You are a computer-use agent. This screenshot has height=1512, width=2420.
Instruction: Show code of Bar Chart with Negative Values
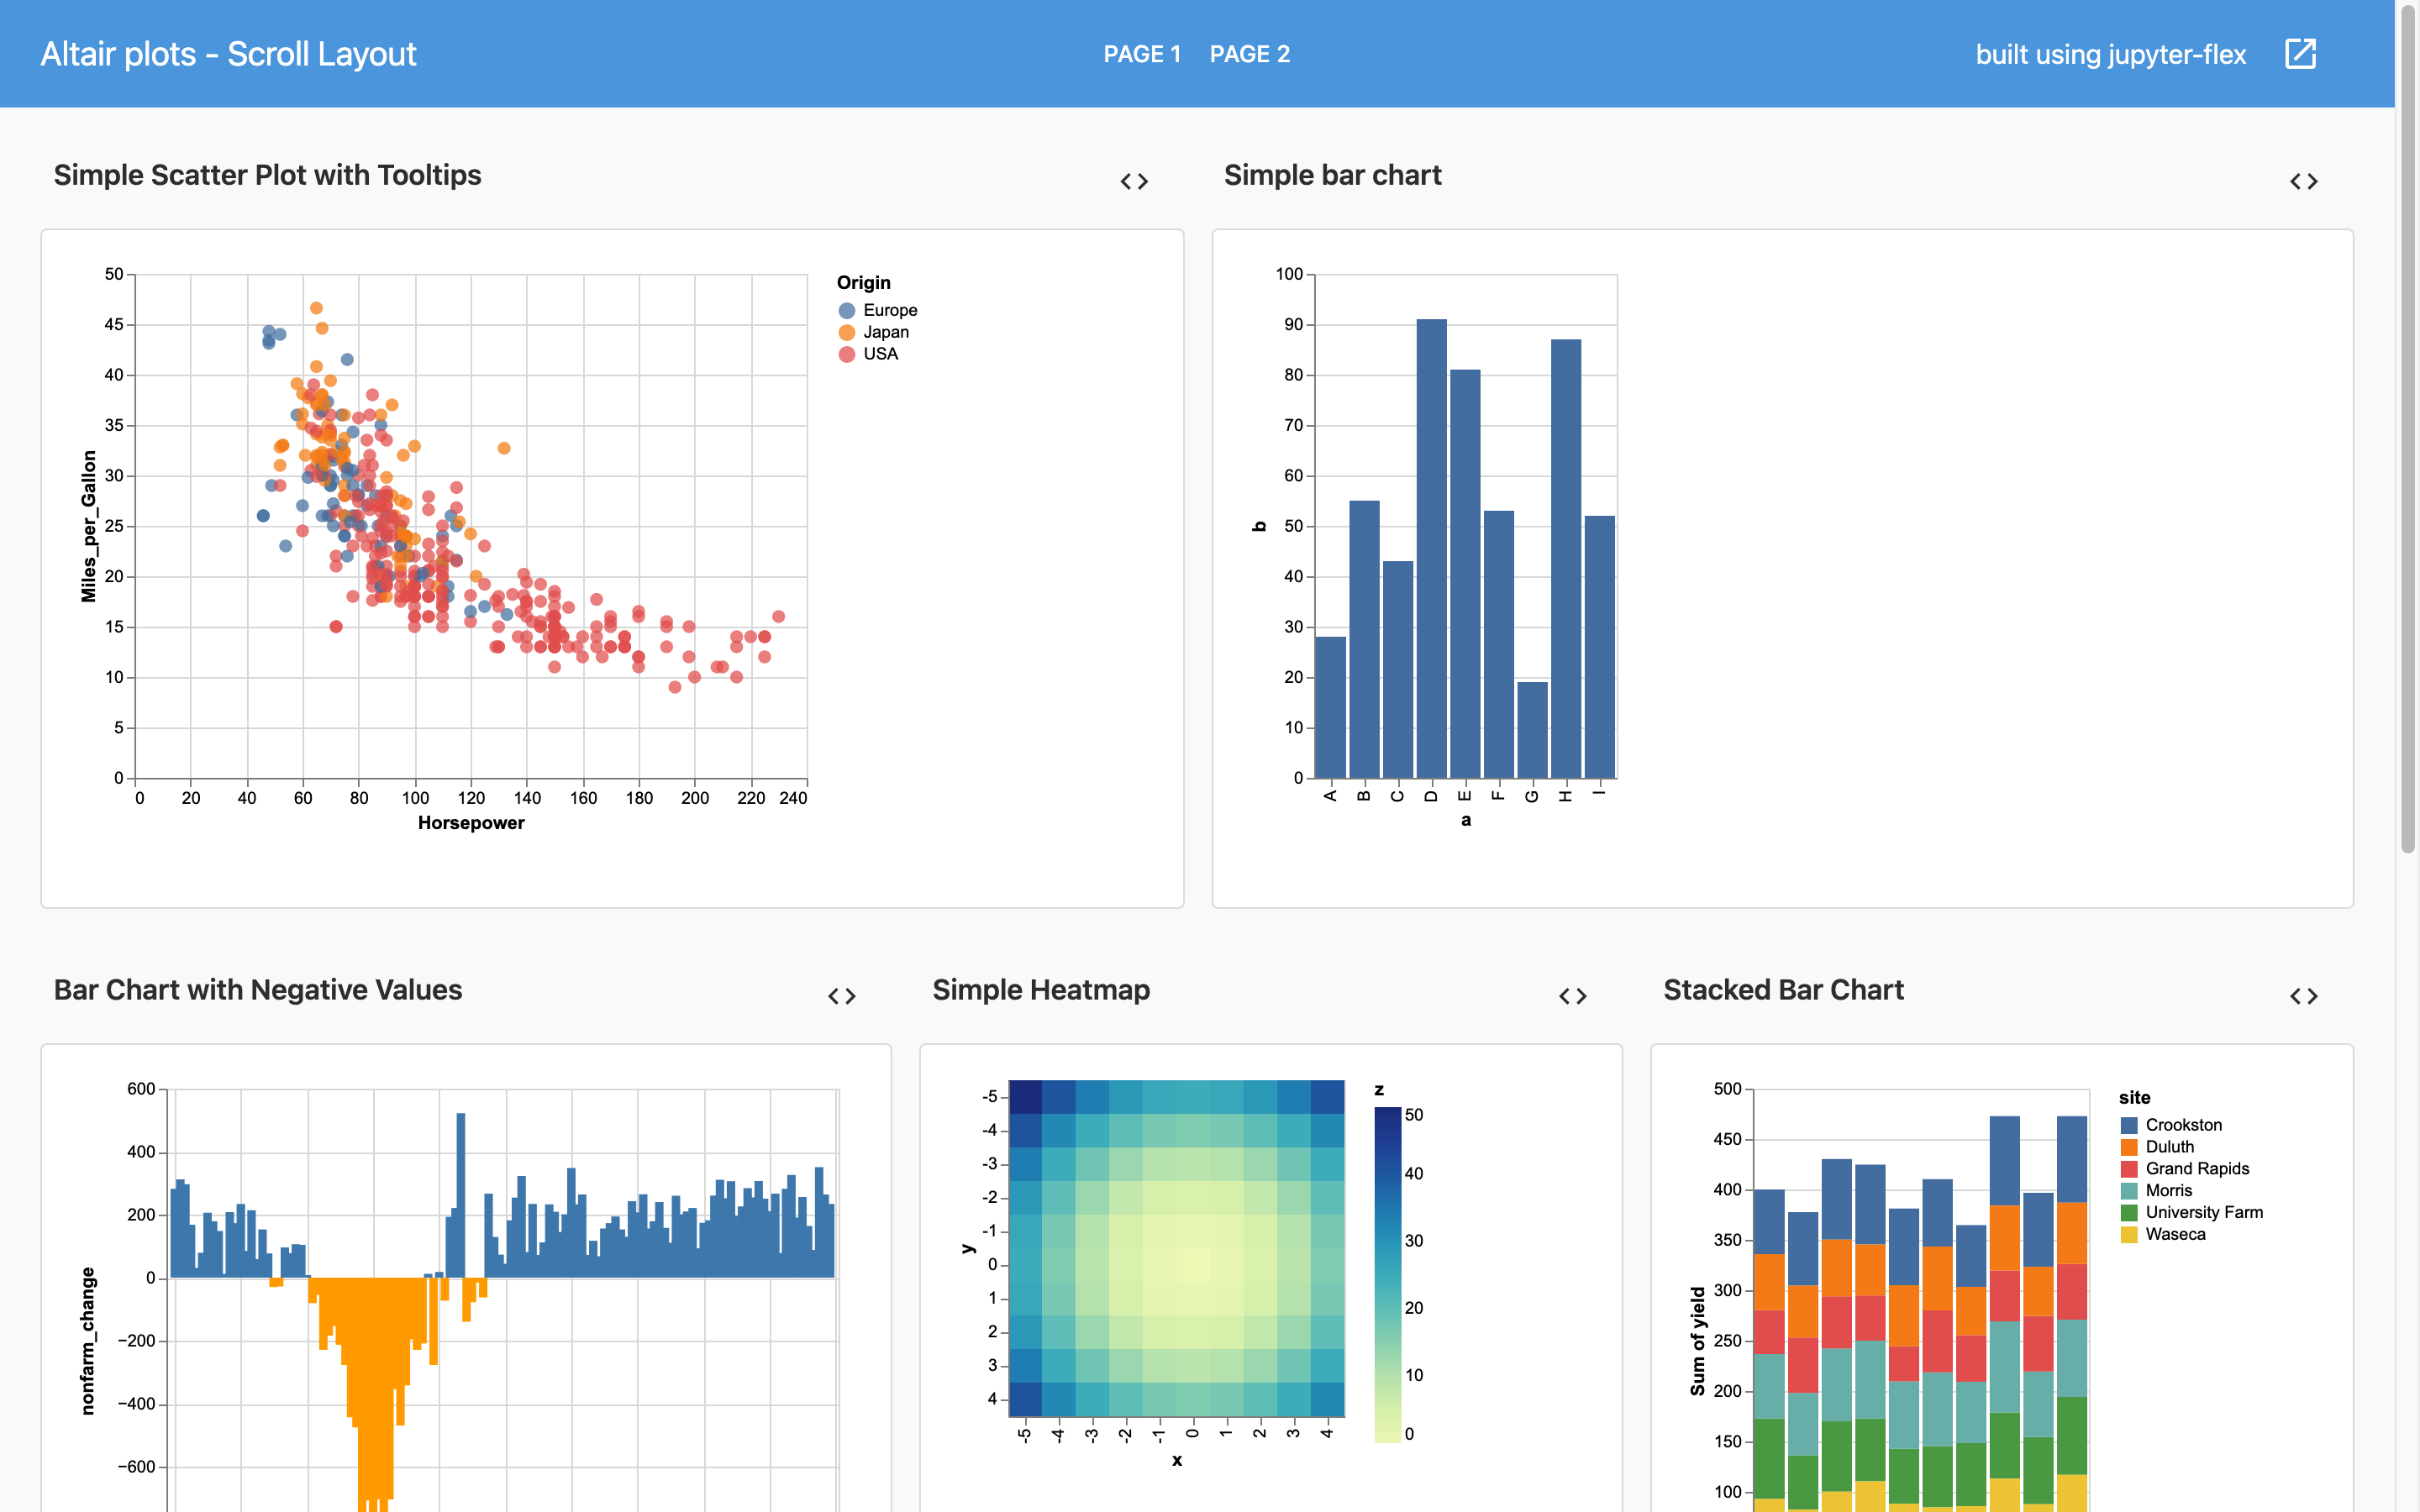tap(842, 996)
